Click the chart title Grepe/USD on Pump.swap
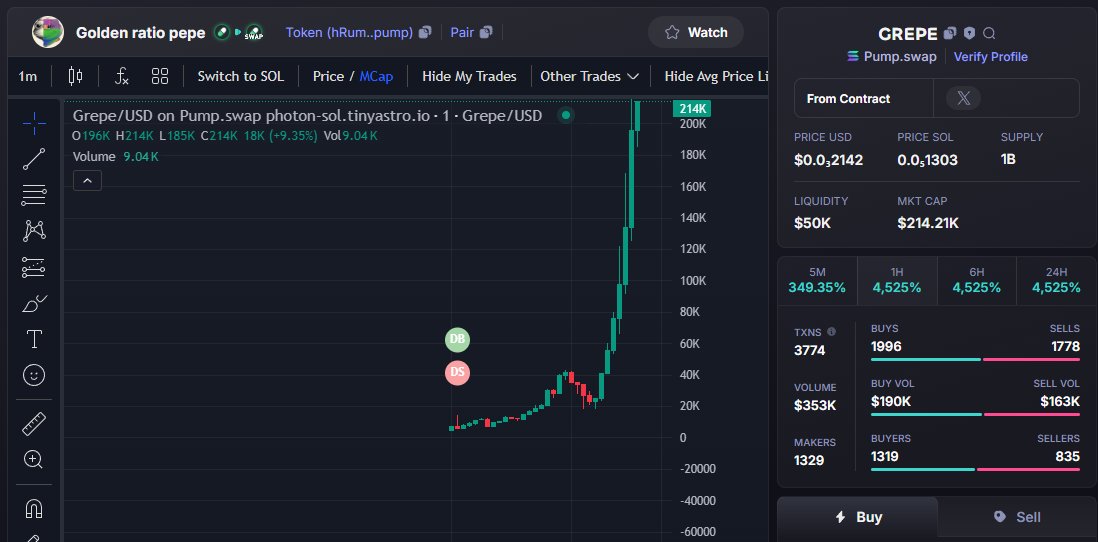The image size is (1098, 542). coord(307,116)
